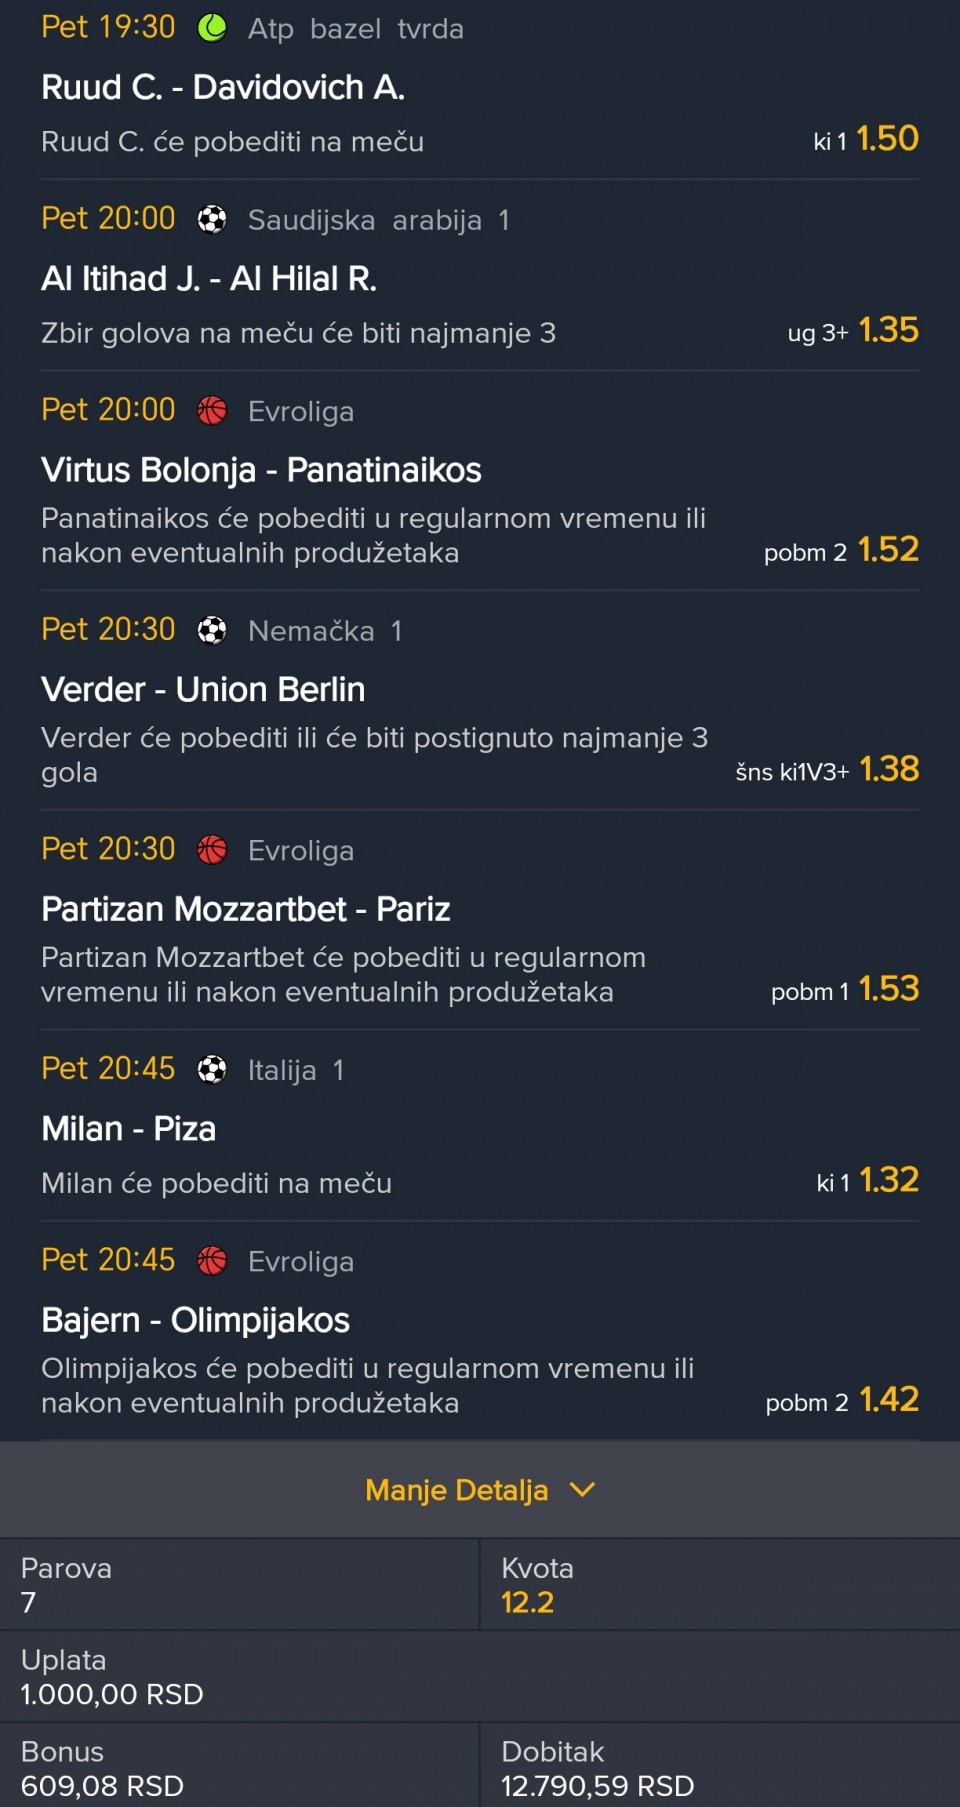Screen dimensions: 960x1807
Task: Click the 1.50 odds for Ruud
Action: (x=887, y=139)
